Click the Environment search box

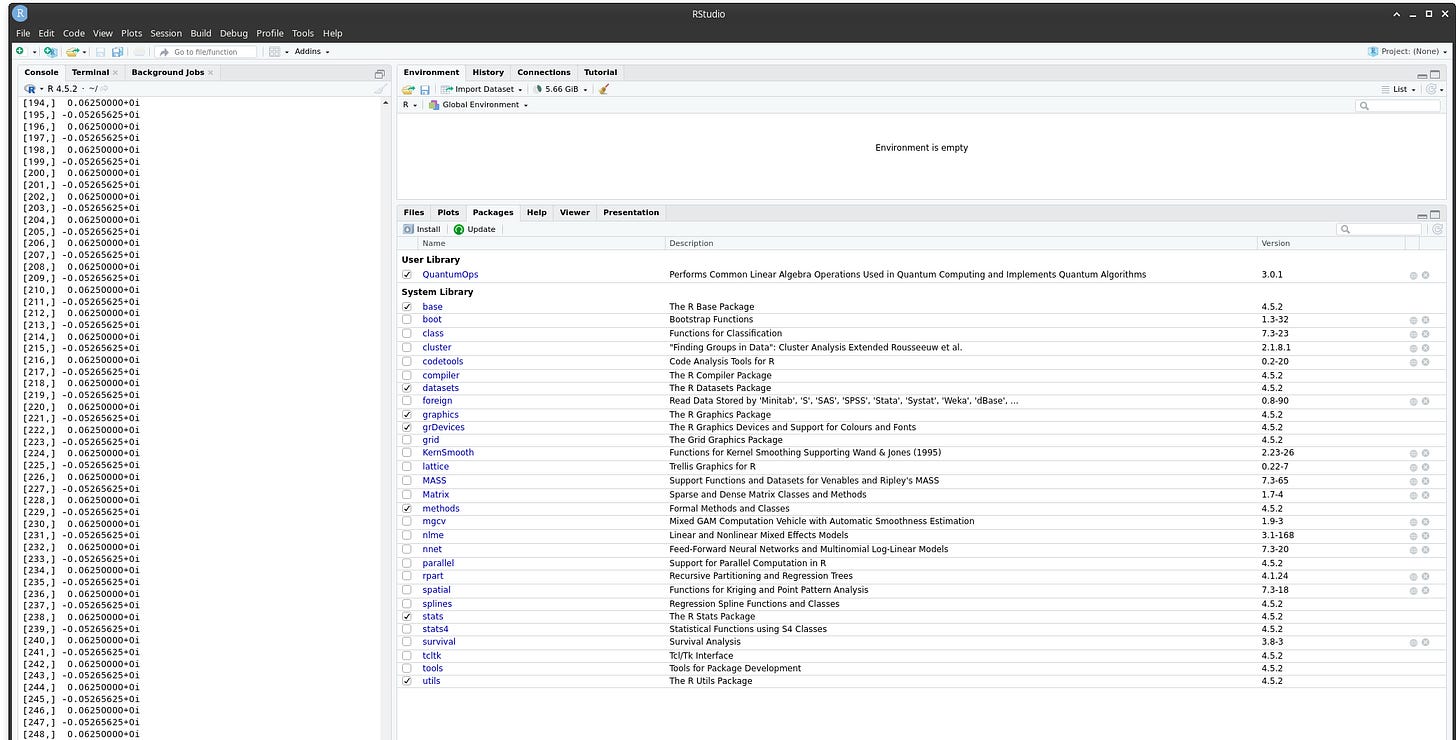tap(1398, 105)
